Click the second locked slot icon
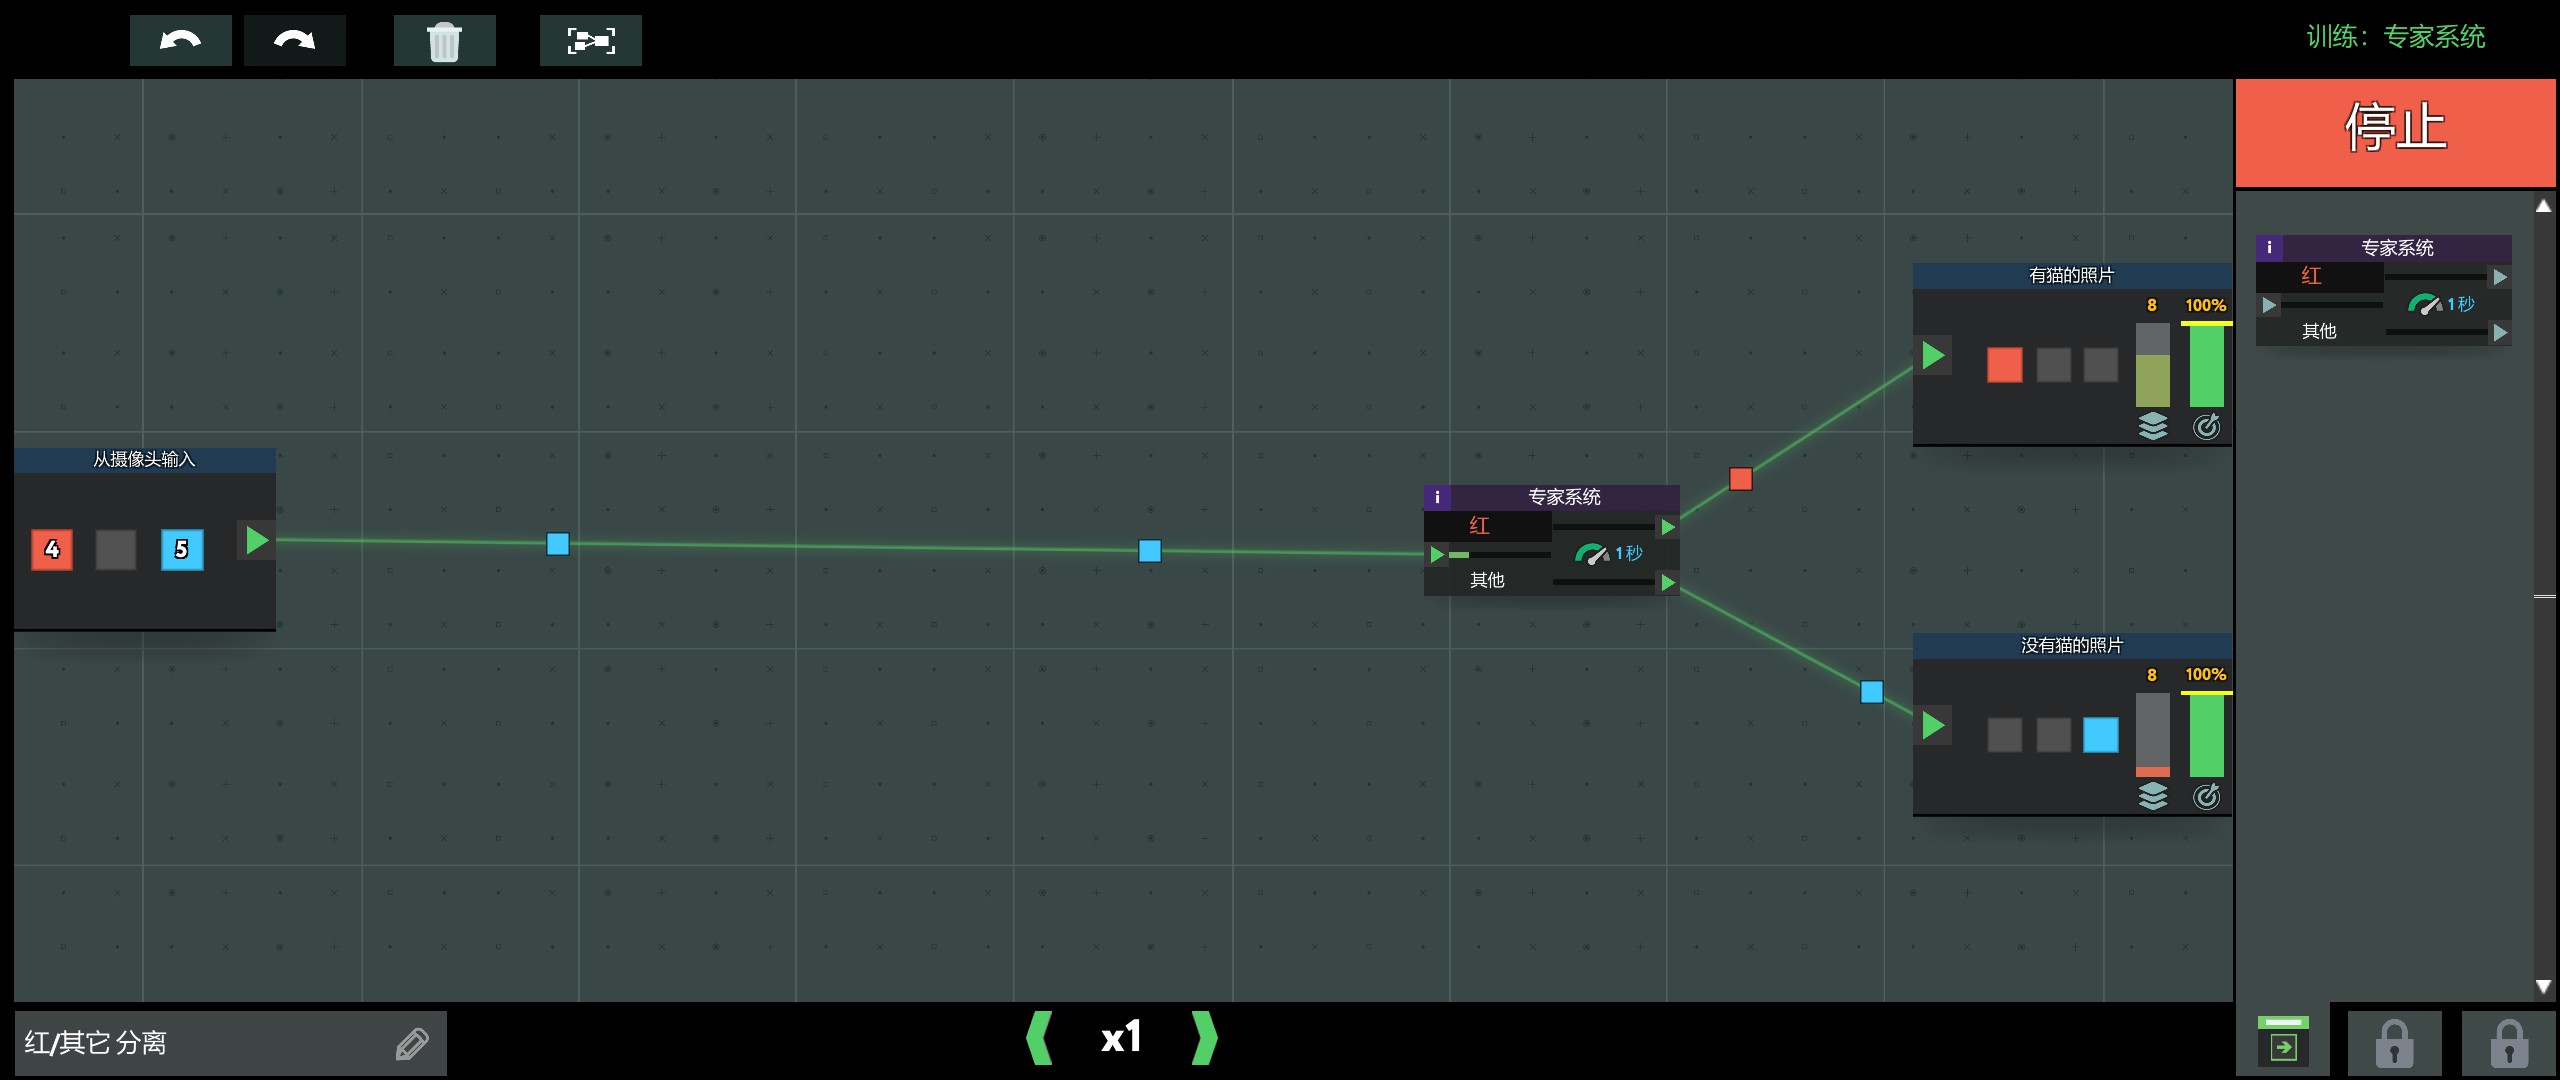This screenshot has height=1080, width=2560. coord(2509,1043)
